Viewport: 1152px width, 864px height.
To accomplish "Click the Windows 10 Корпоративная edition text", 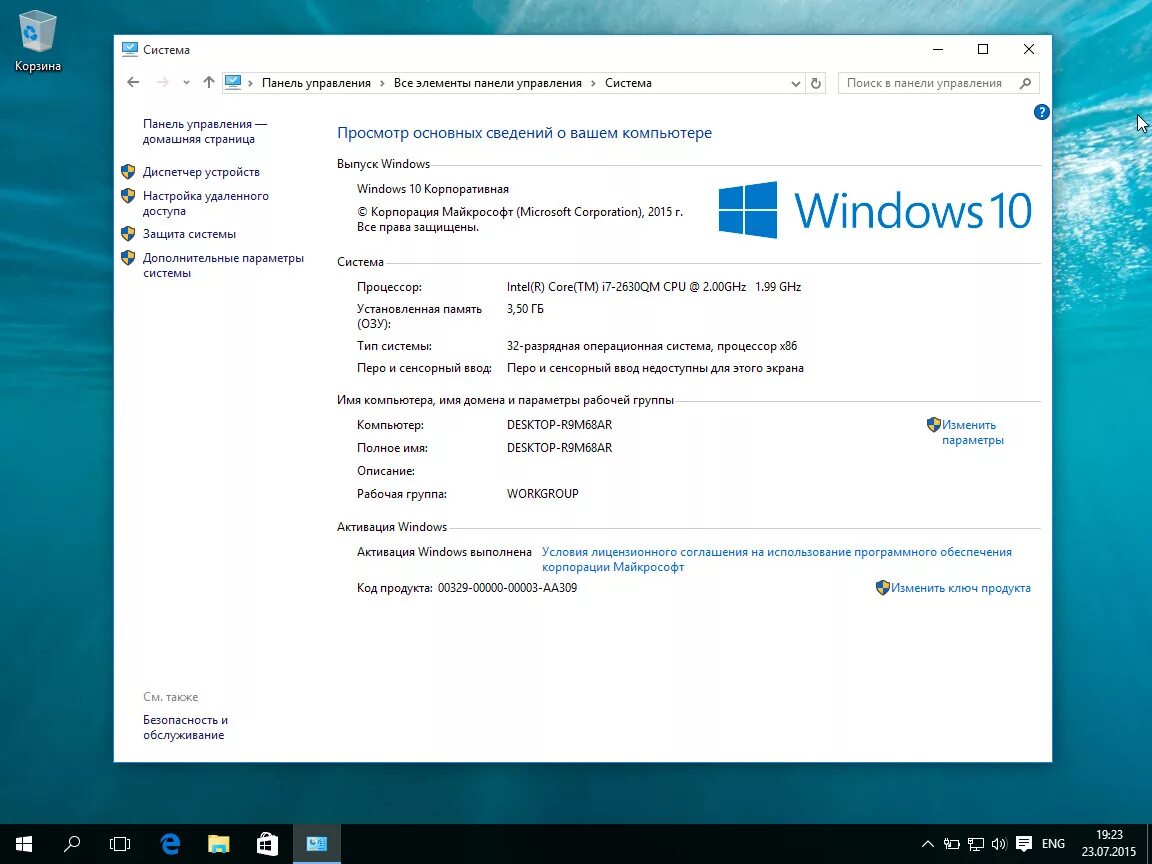I will coord(433,189).
